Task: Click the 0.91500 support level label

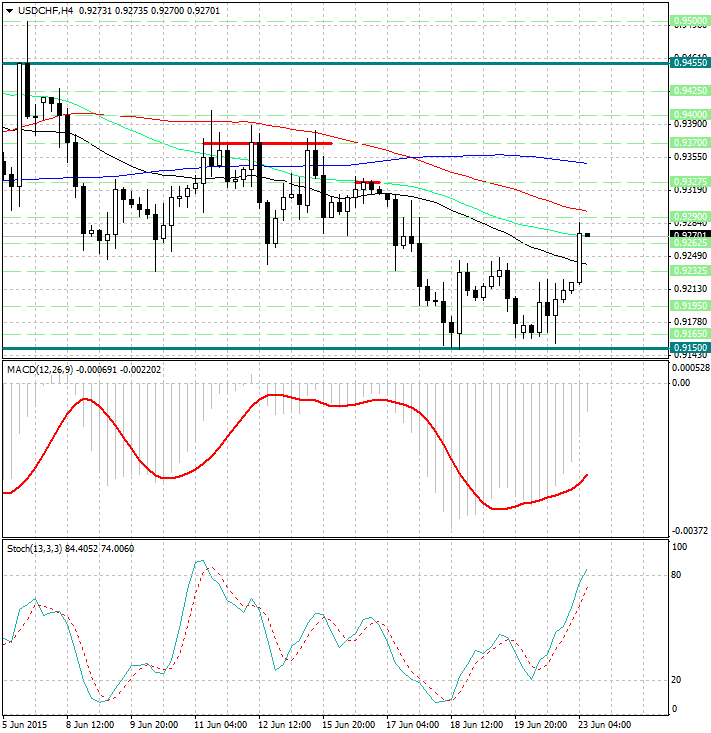Action: point(690,347)
